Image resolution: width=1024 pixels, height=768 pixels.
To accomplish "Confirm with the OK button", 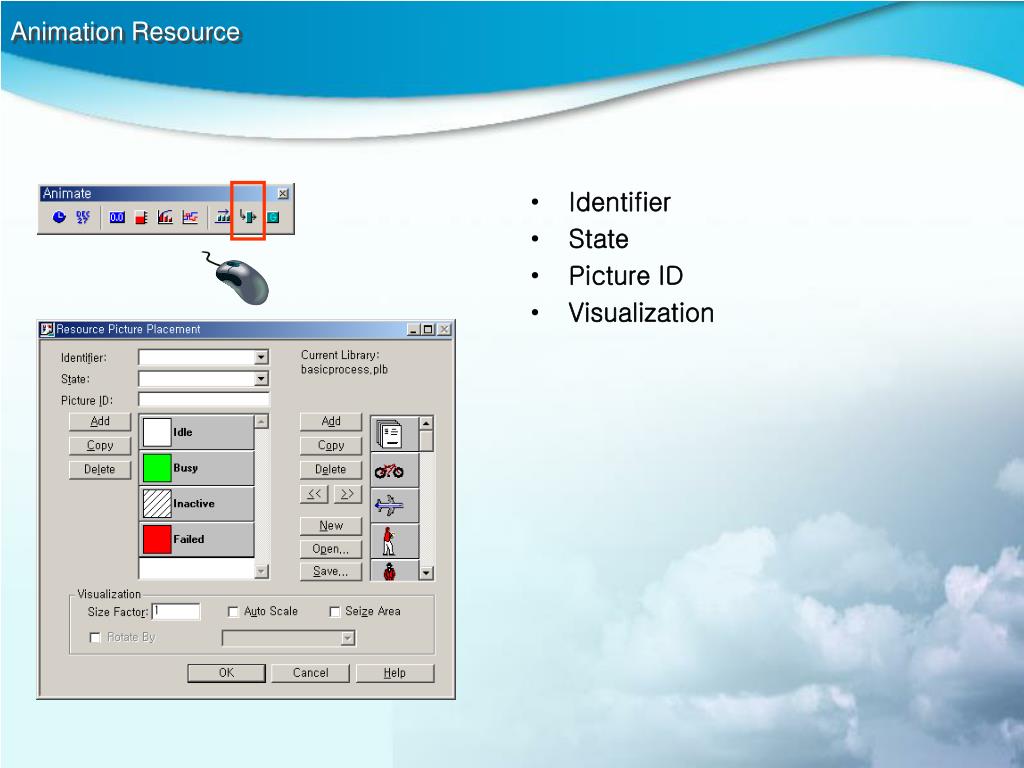I will [227, 673].
